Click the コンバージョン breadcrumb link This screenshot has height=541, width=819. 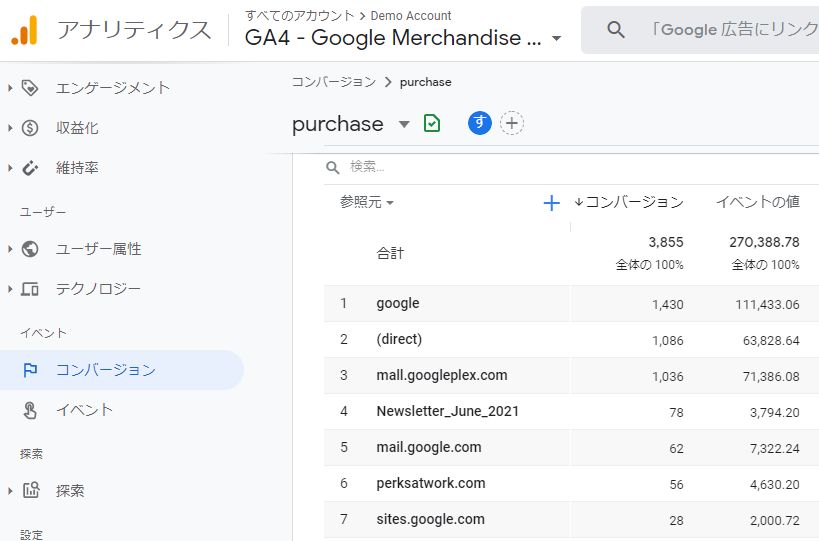point(333,82)
